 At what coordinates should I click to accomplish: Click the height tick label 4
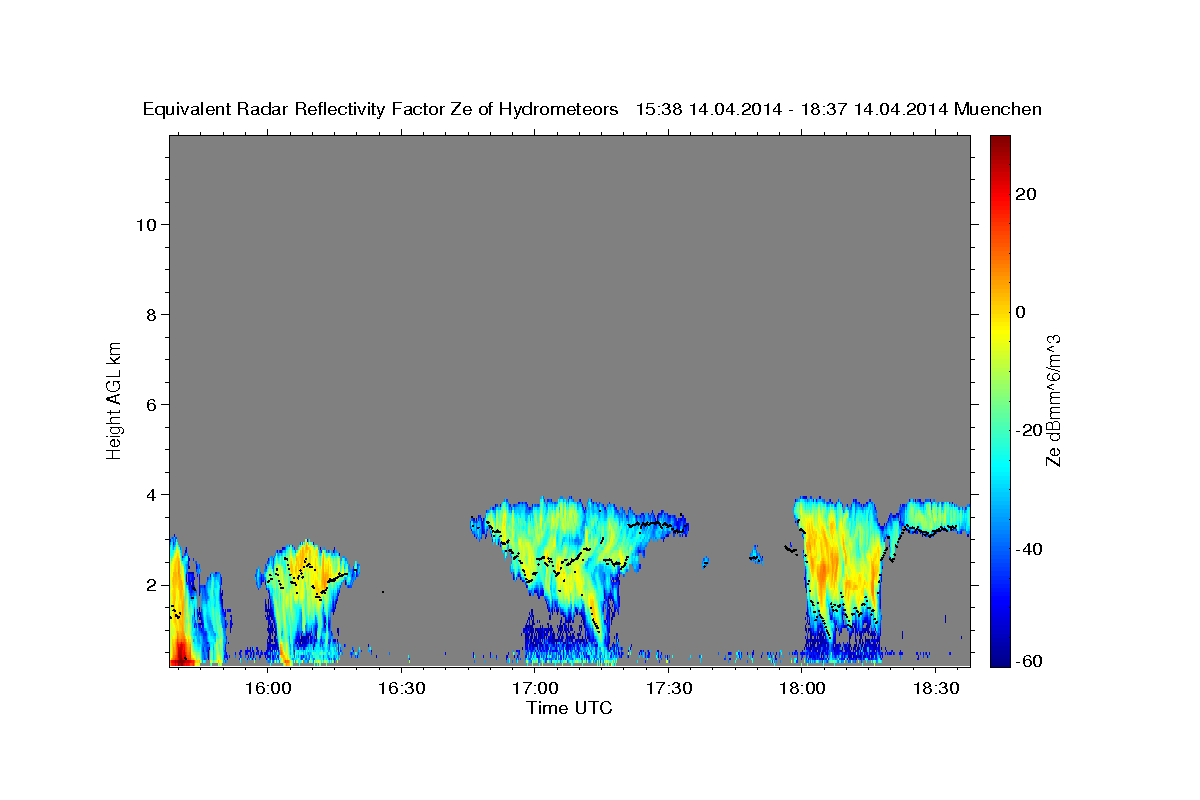click(x=152, y=494)
